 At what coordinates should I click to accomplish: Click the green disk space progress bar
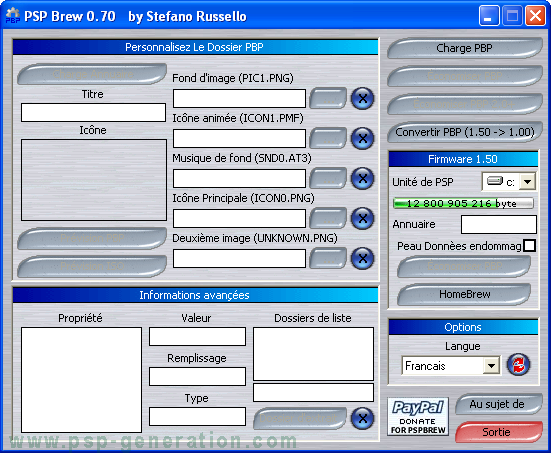point(463,203)
